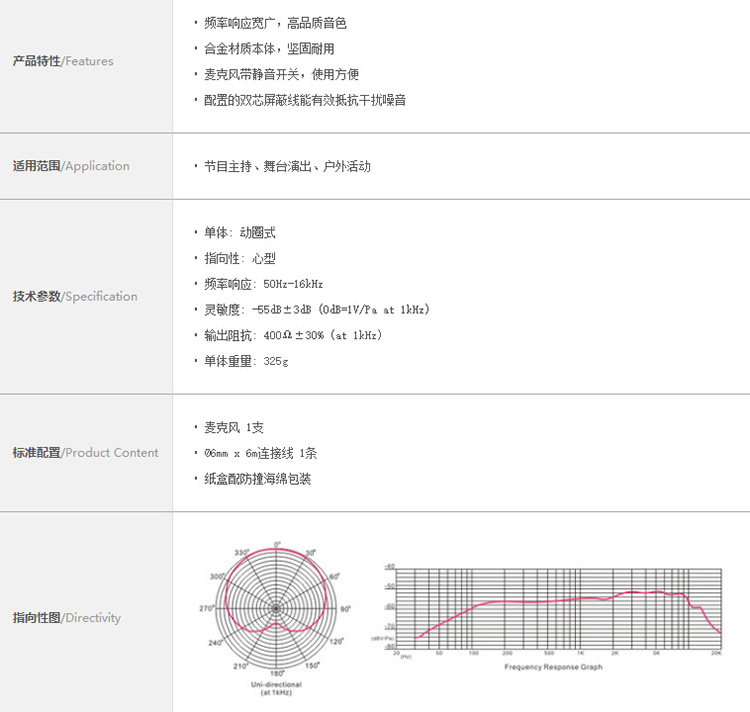Click the 单体重量：325g line

[x=246, y=361]
